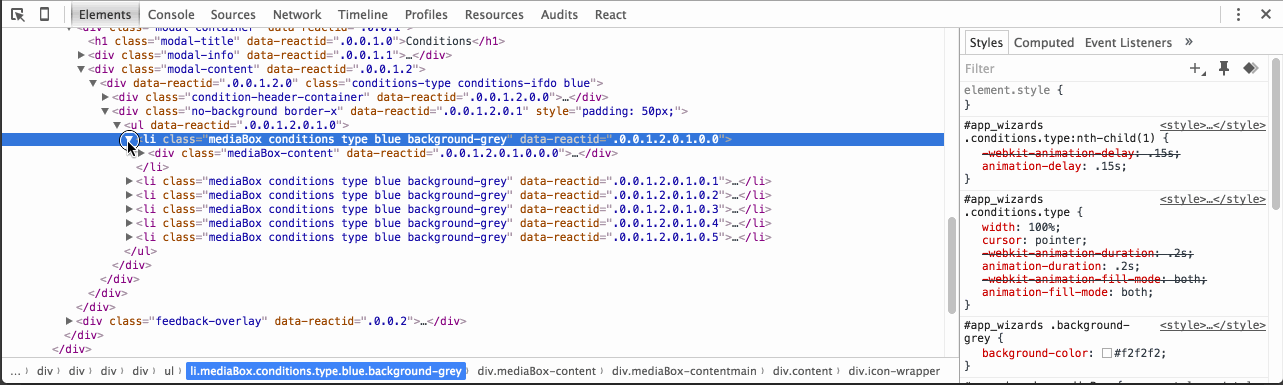
Task: Select the Computed sidebar tab
Action: pyautogui.click(x=1044, y=42)
